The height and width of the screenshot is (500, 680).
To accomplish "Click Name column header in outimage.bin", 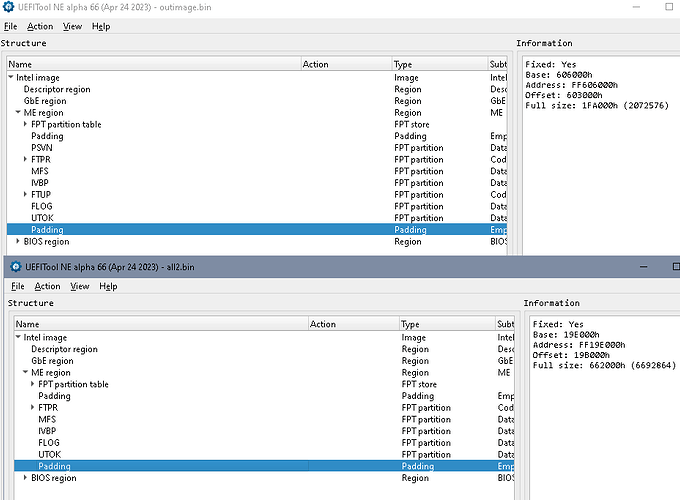I will 154,64.
